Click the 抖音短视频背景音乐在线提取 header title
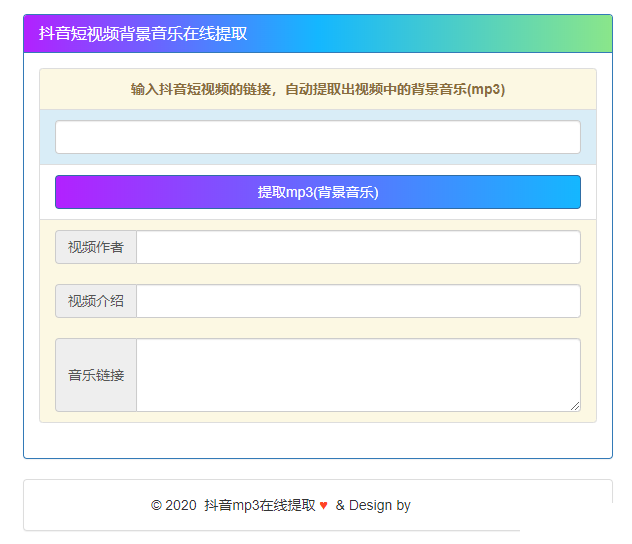632x544 pixels. (x=143, y=33)
